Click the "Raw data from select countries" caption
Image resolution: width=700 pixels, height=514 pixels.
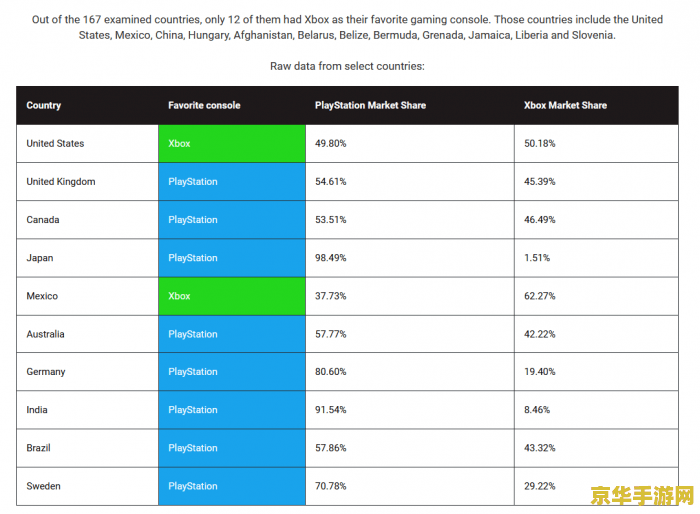tap(347, 66)
